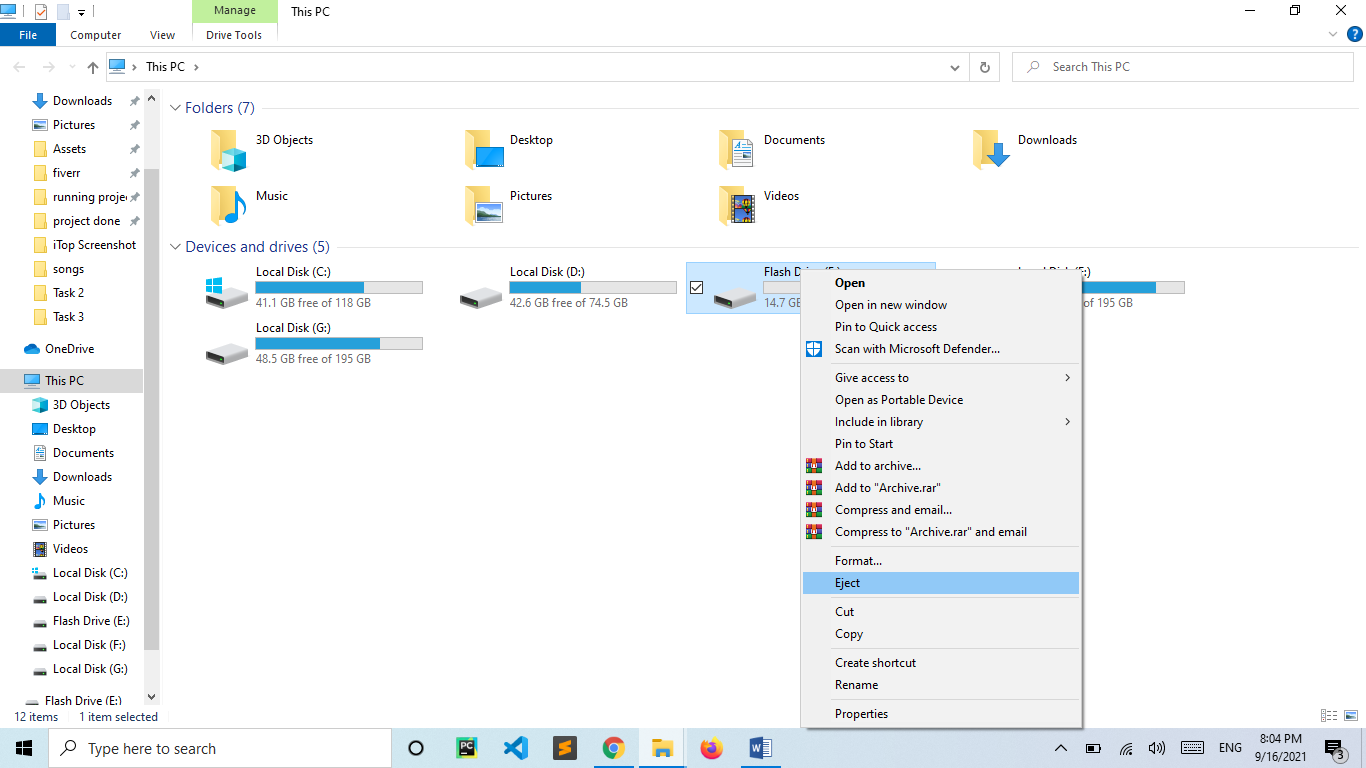Collapse the Devices and drives section
Image resolution: width=1366 pixels, height=768 pixels.
click(x=175, y=246)
